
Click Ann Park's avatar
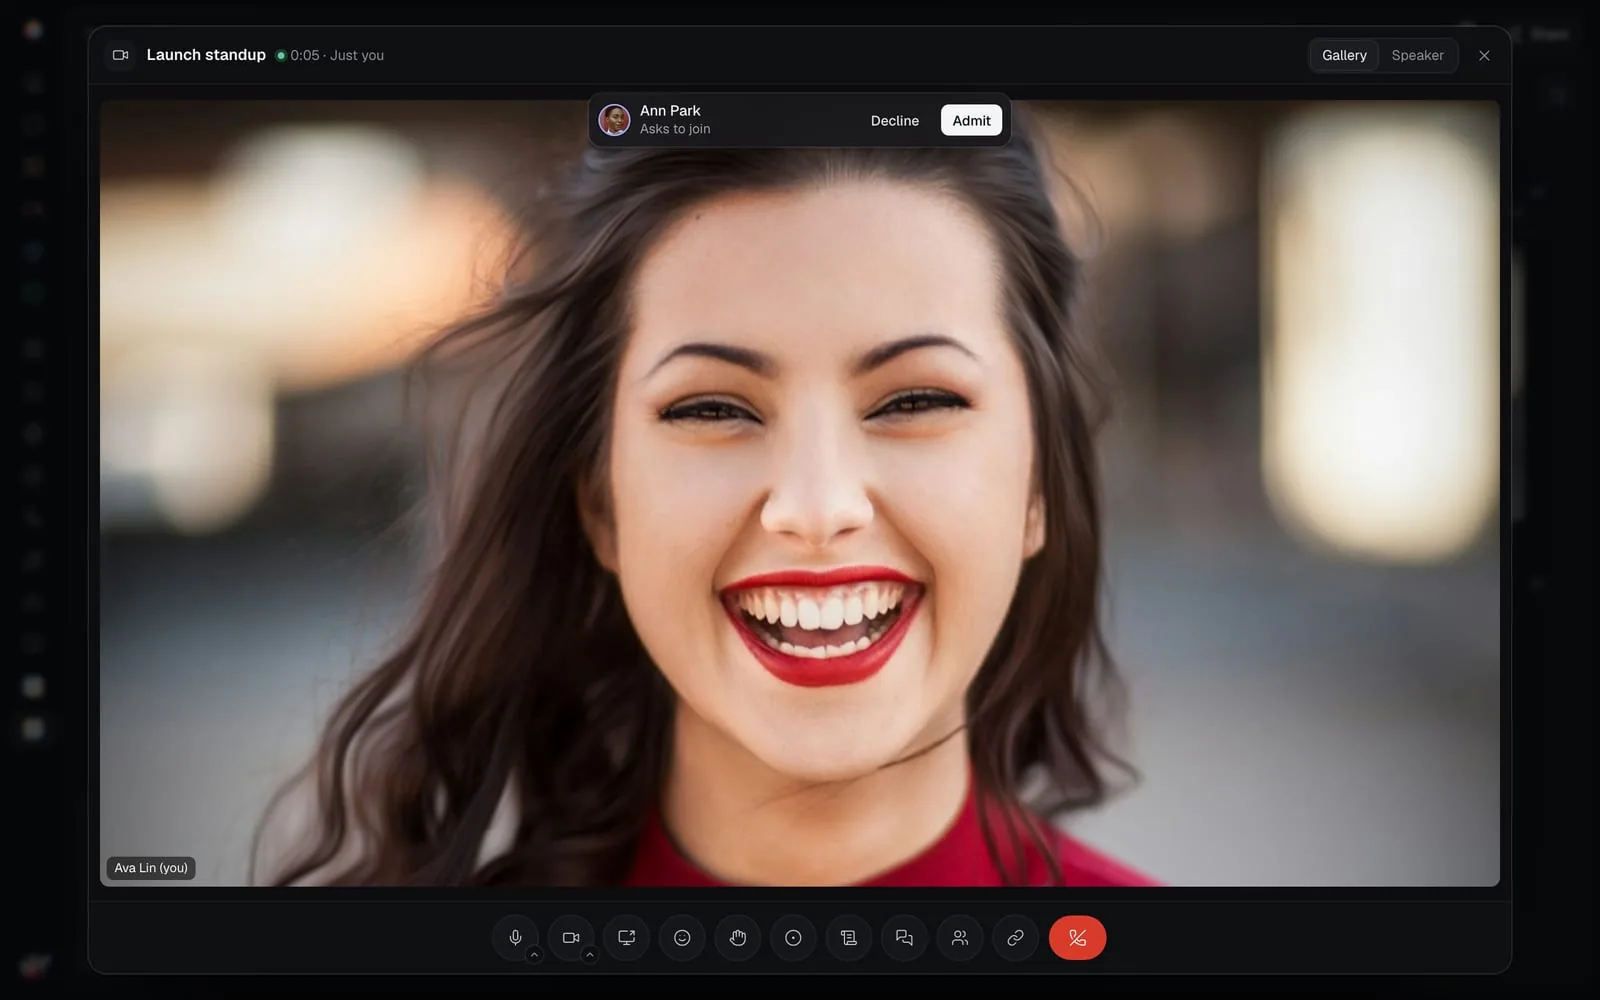614,120
